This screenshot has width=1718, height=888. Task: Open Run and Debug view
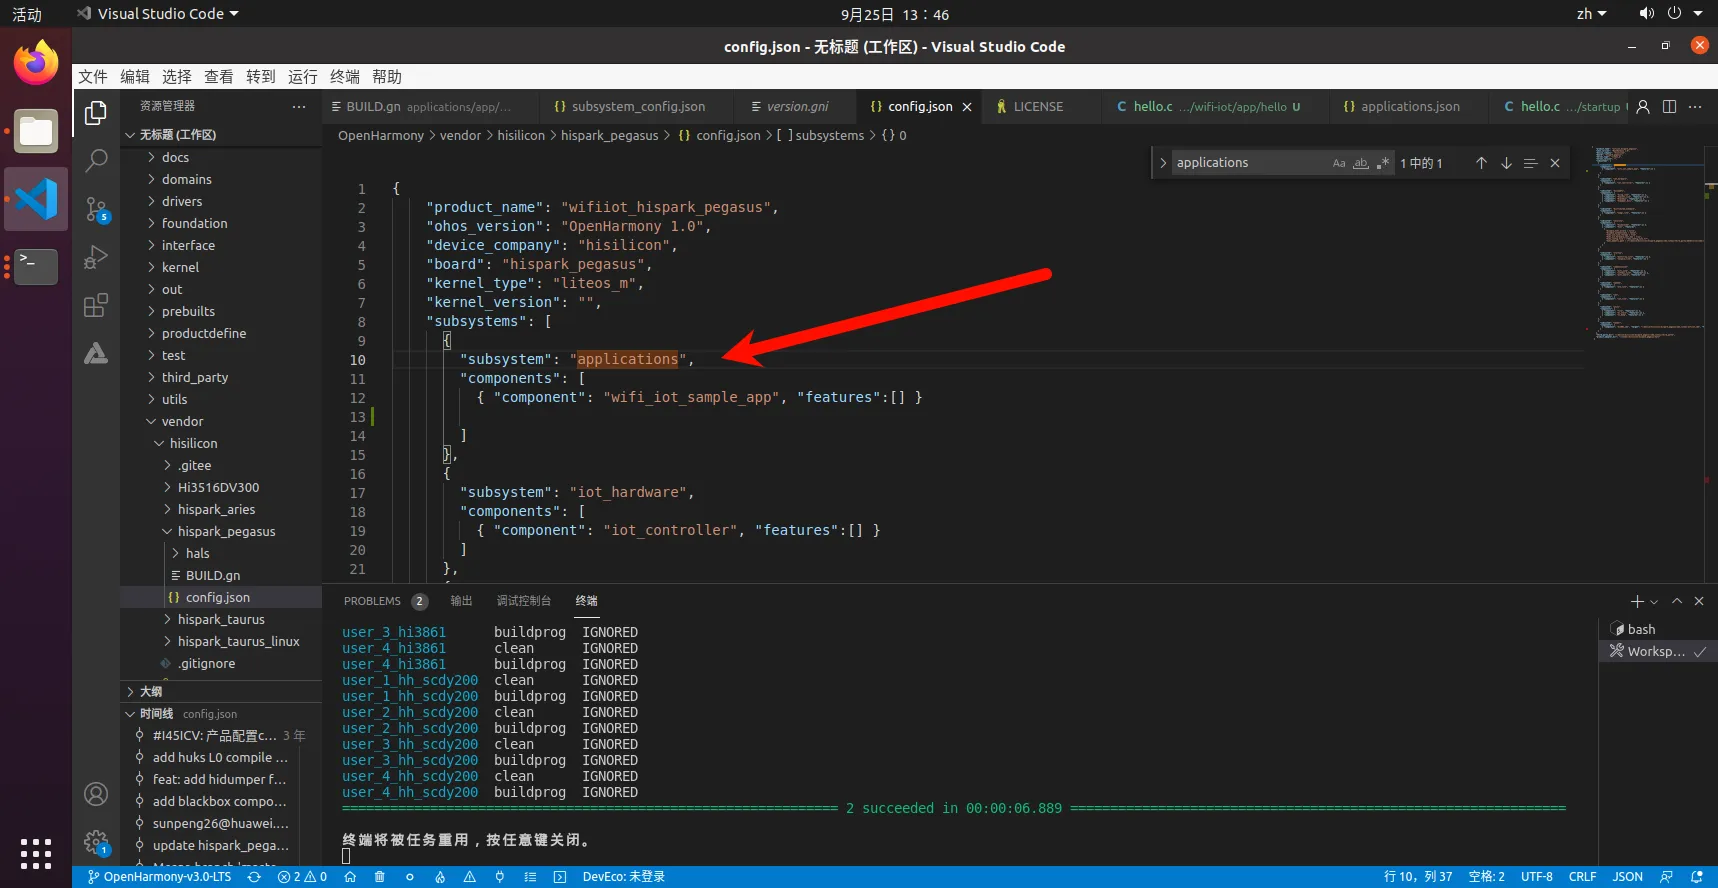(96, 257)
